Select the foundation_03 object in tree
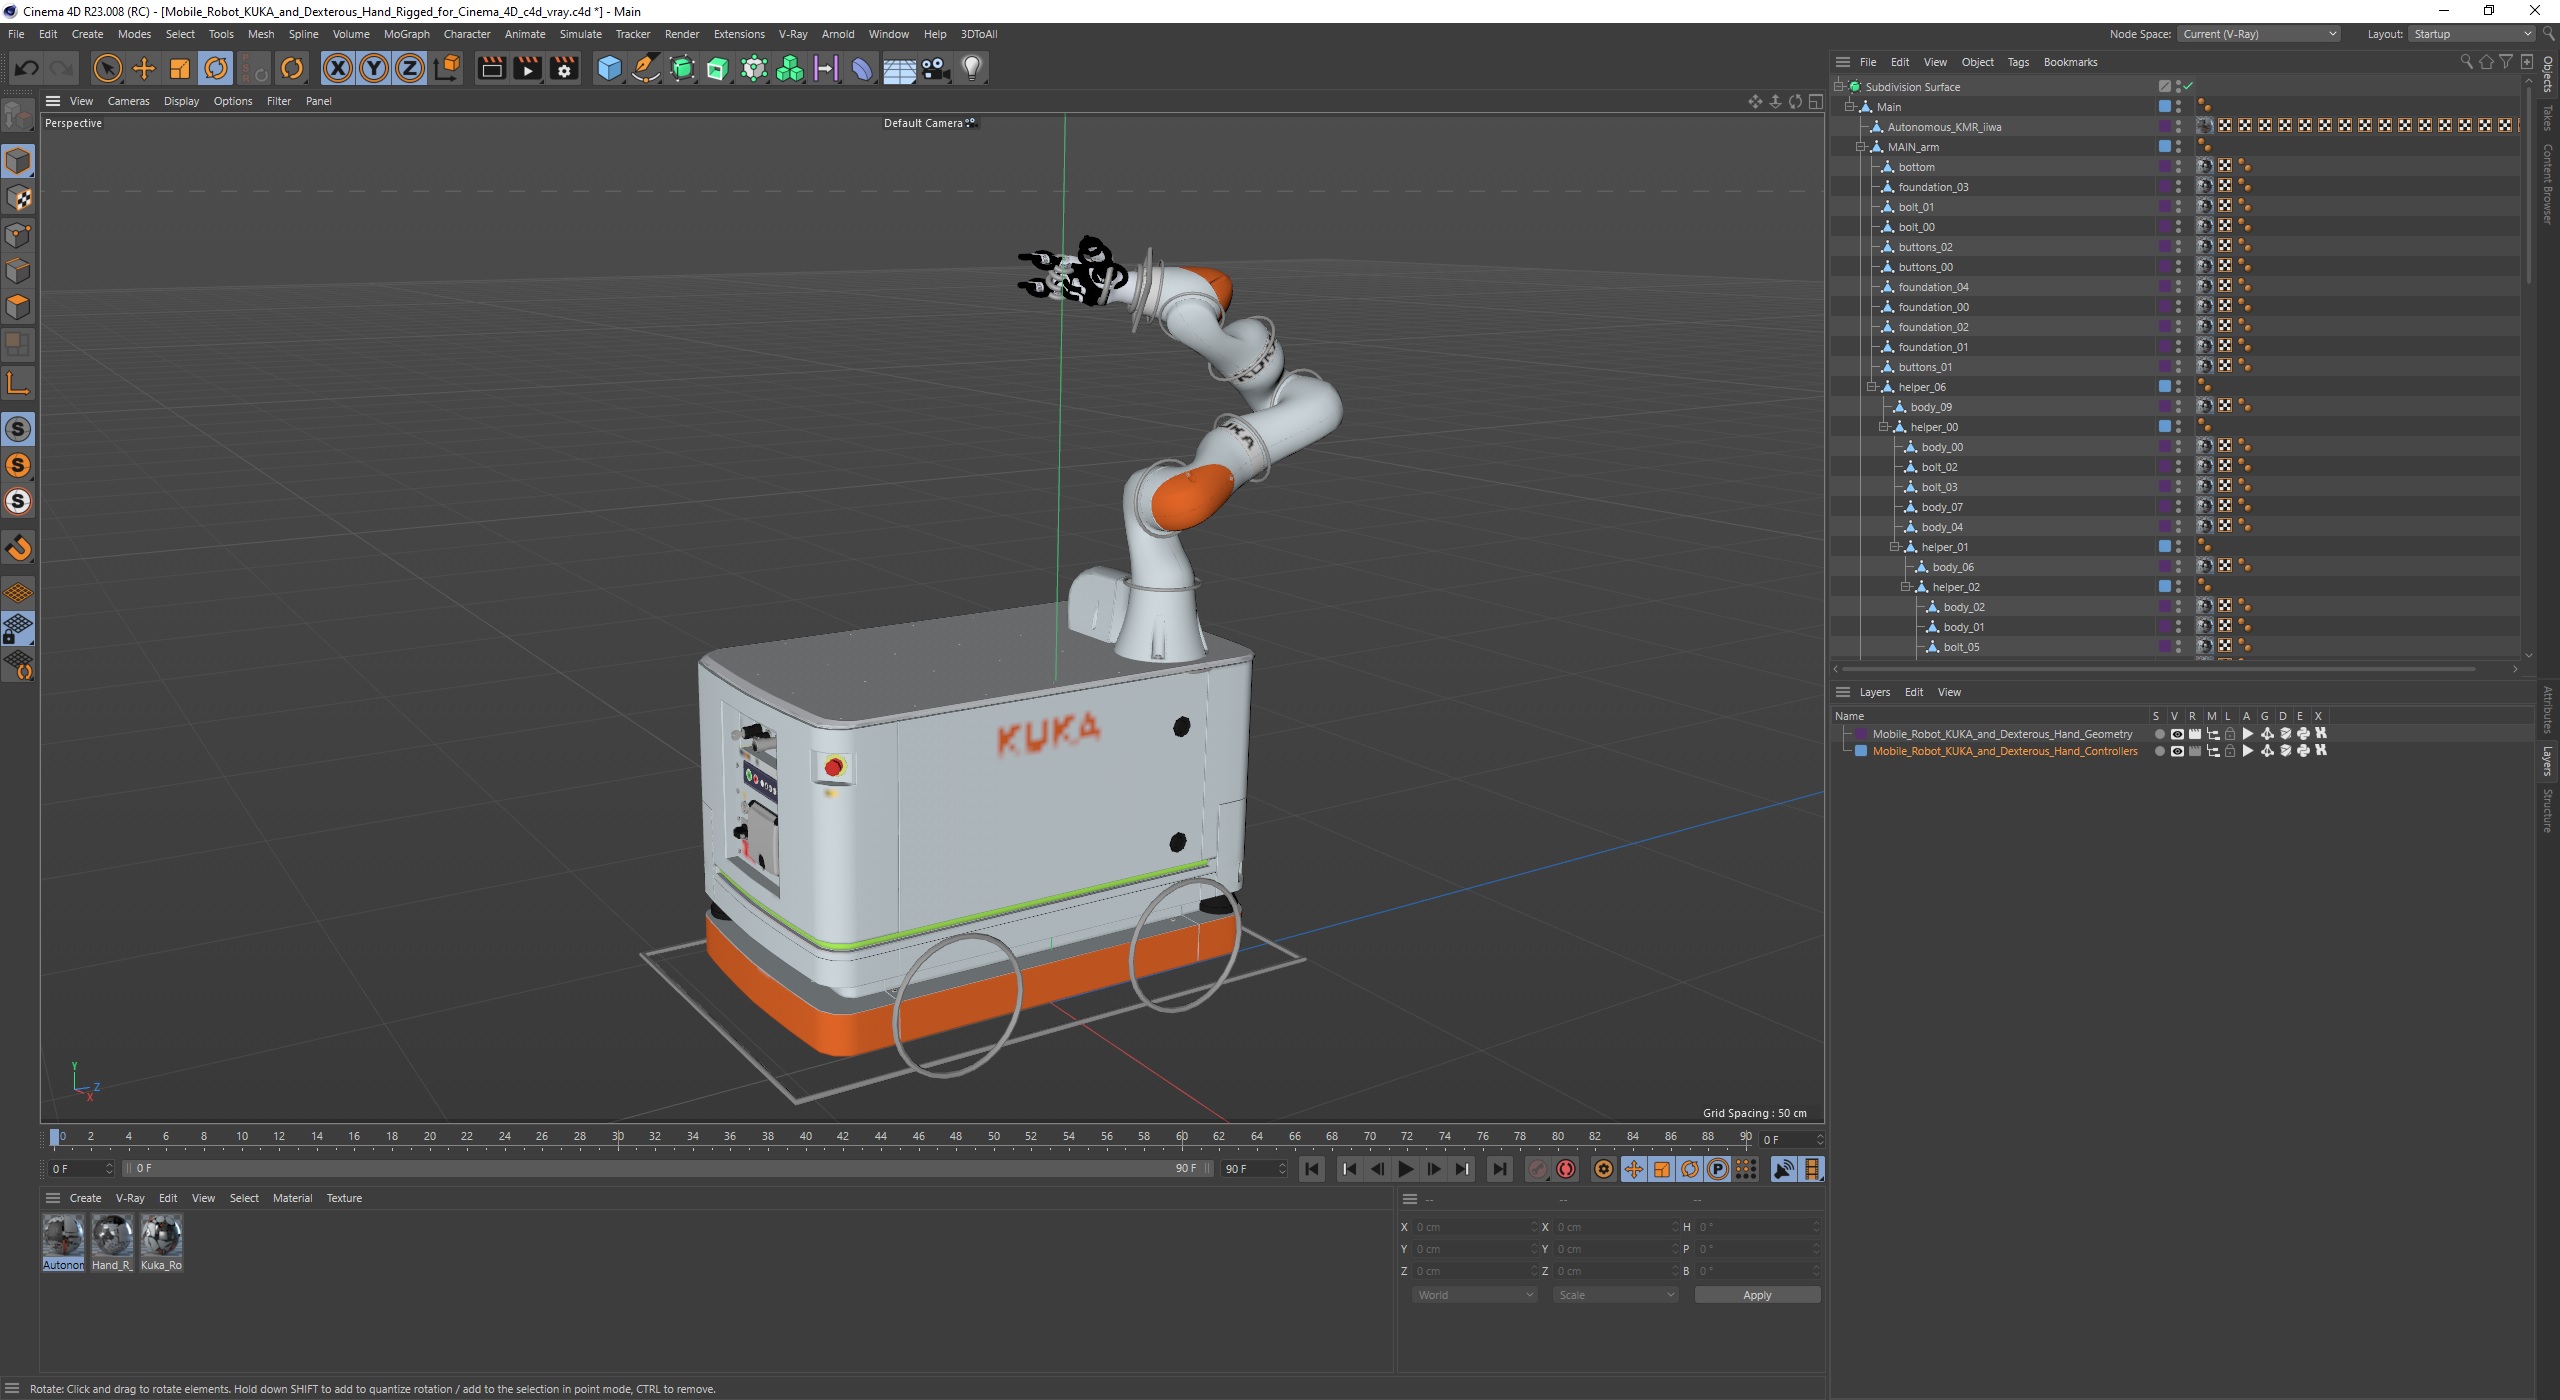This screenshot has width=2560, height=1400. [1933, 187]
